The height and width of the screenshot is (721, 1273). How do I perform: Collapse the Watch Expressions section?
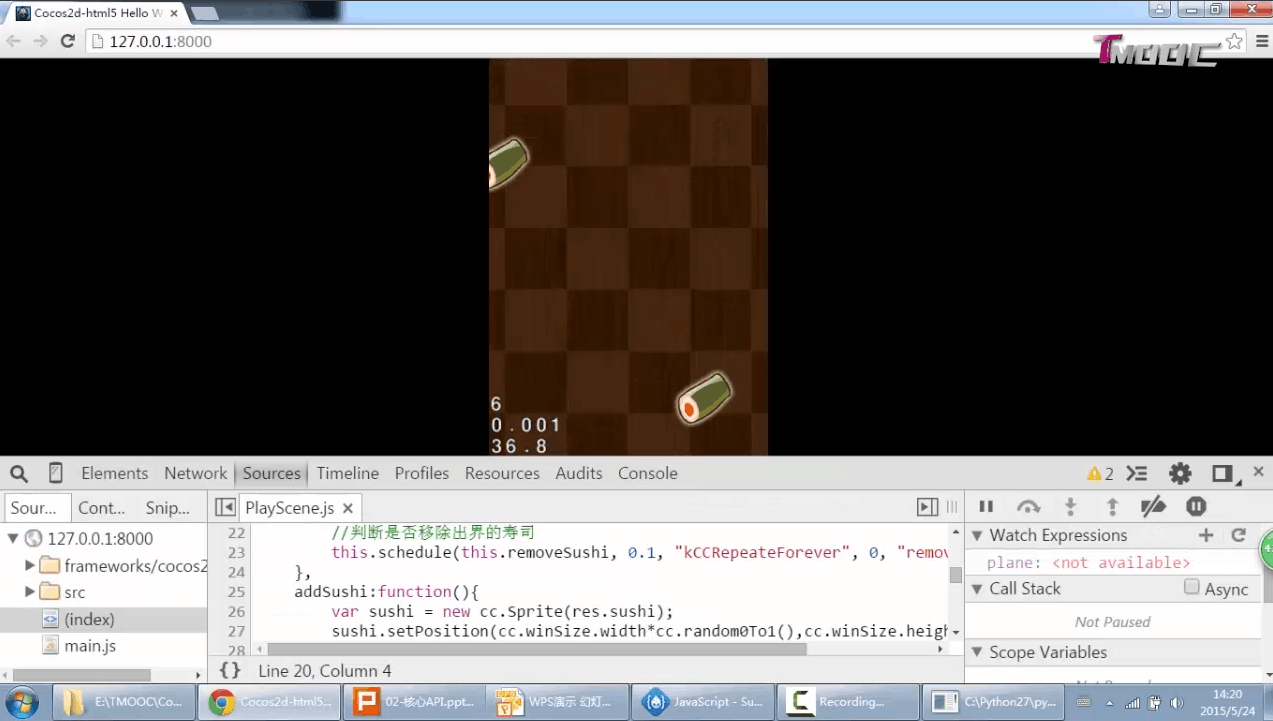click(x=977, y=535)
